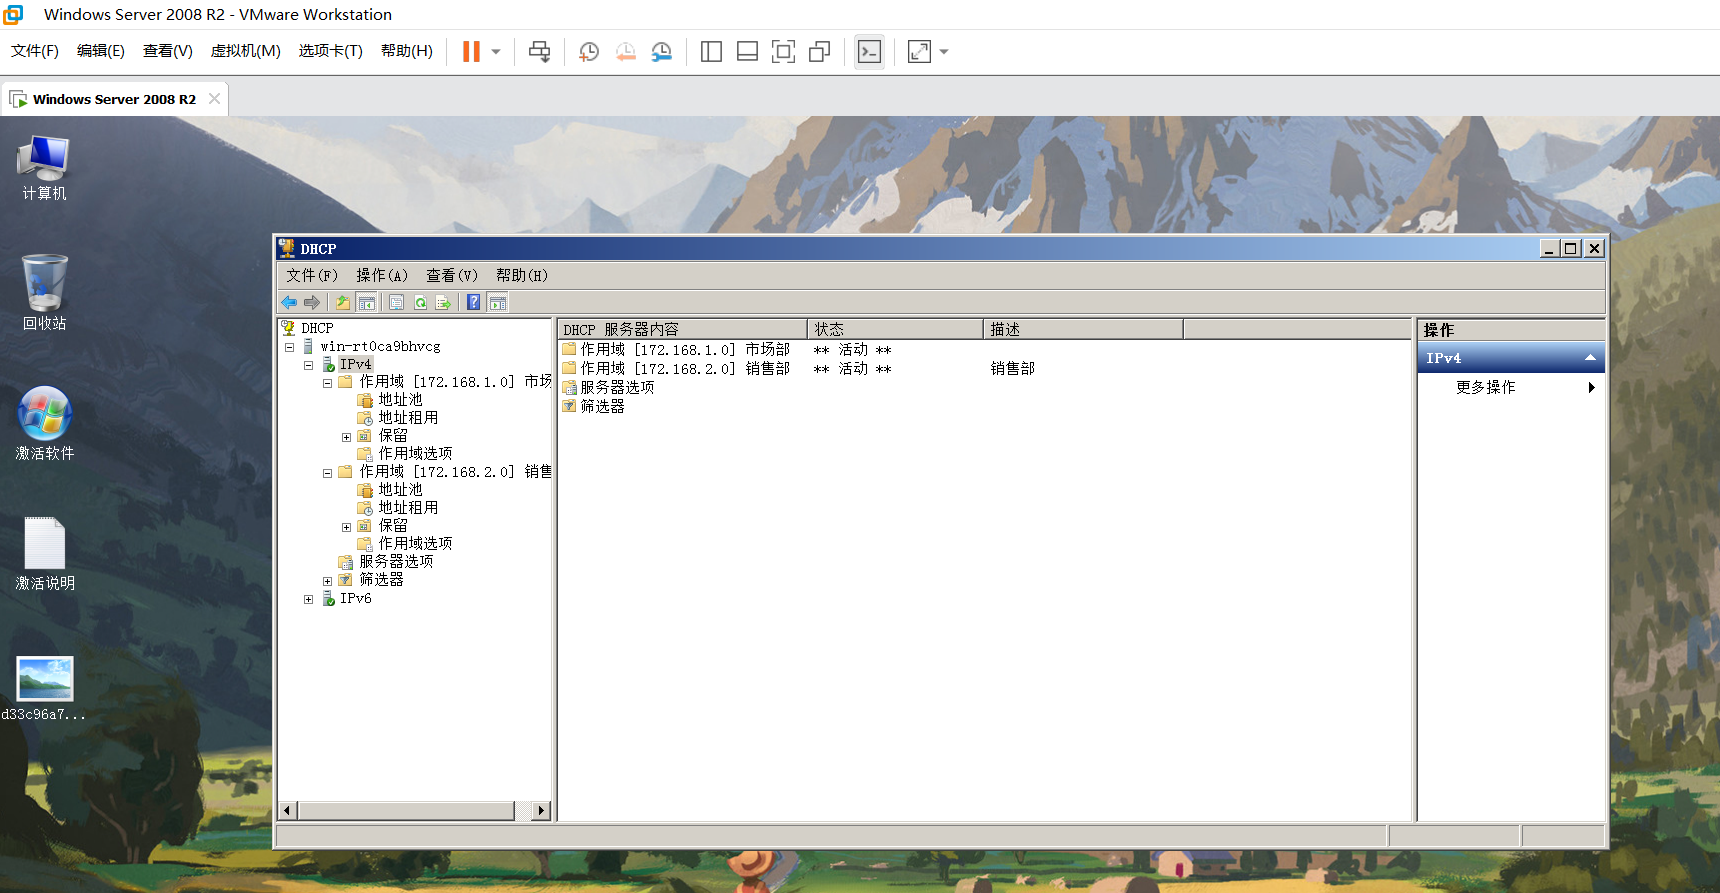Close the Windows Server 2008 R2 tab

coord(214,98)
